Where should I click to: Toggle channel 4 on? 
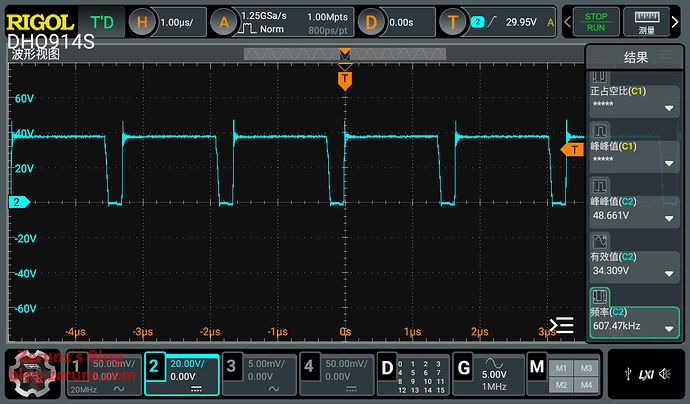335,374
